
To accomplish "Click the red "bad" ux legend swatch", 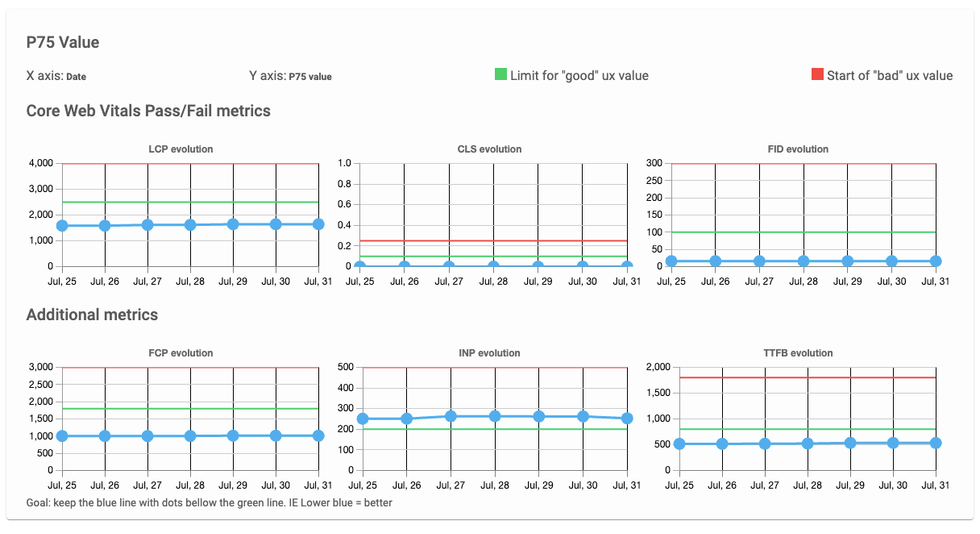I will [x=817, y=75].
